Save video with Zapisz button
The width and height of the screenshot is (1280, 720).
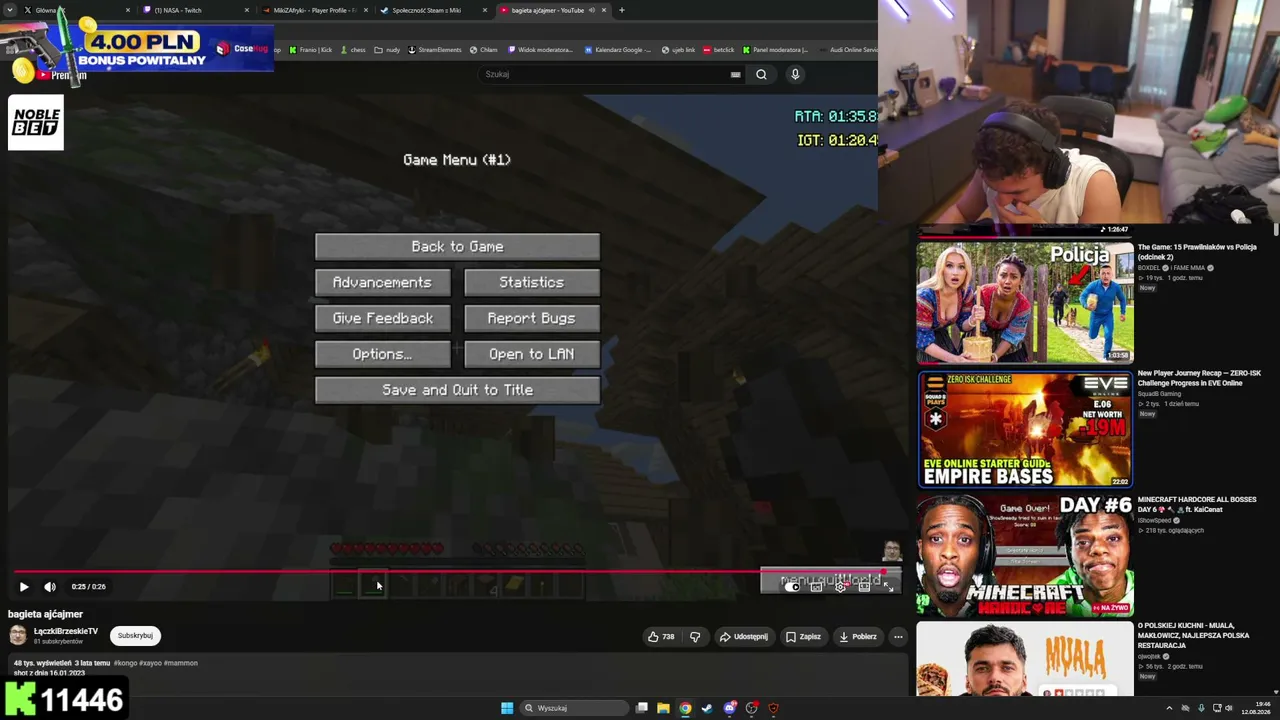click(x=803, y=636)
